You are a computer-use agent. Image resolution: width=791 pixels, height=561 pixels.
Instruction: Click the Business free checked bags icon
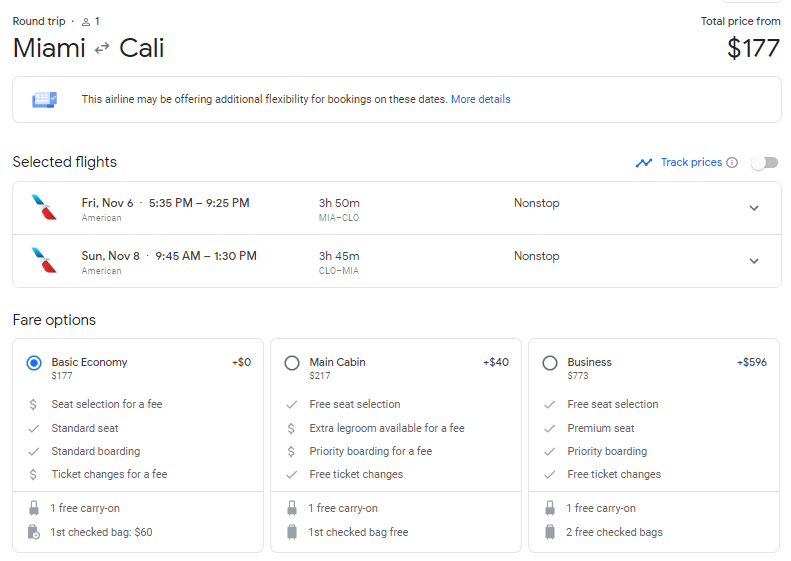tap(550, 532)
